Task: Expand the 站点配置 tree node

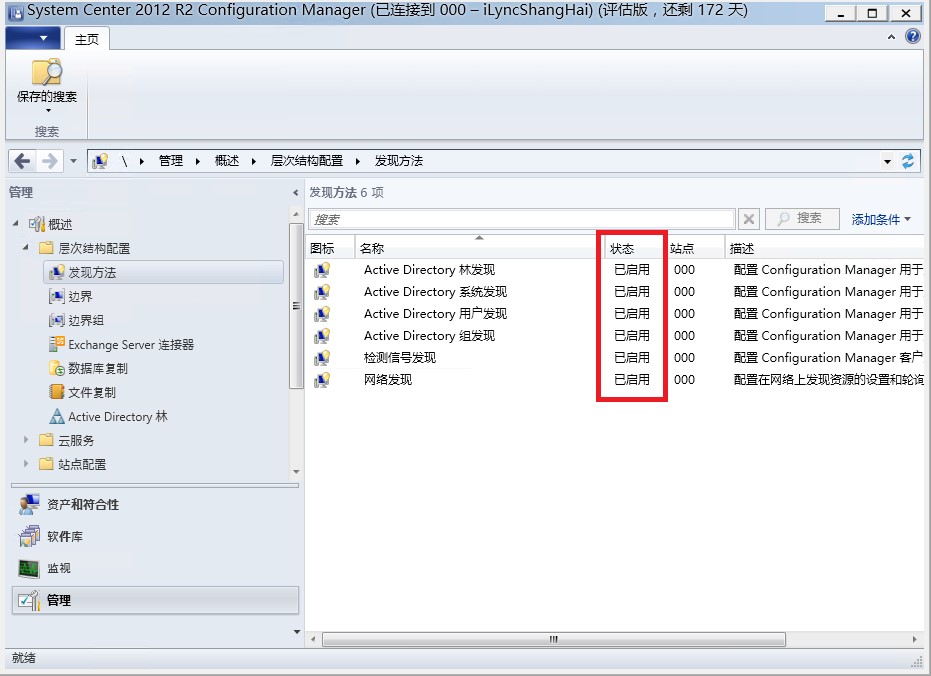Action: point(26,463)
